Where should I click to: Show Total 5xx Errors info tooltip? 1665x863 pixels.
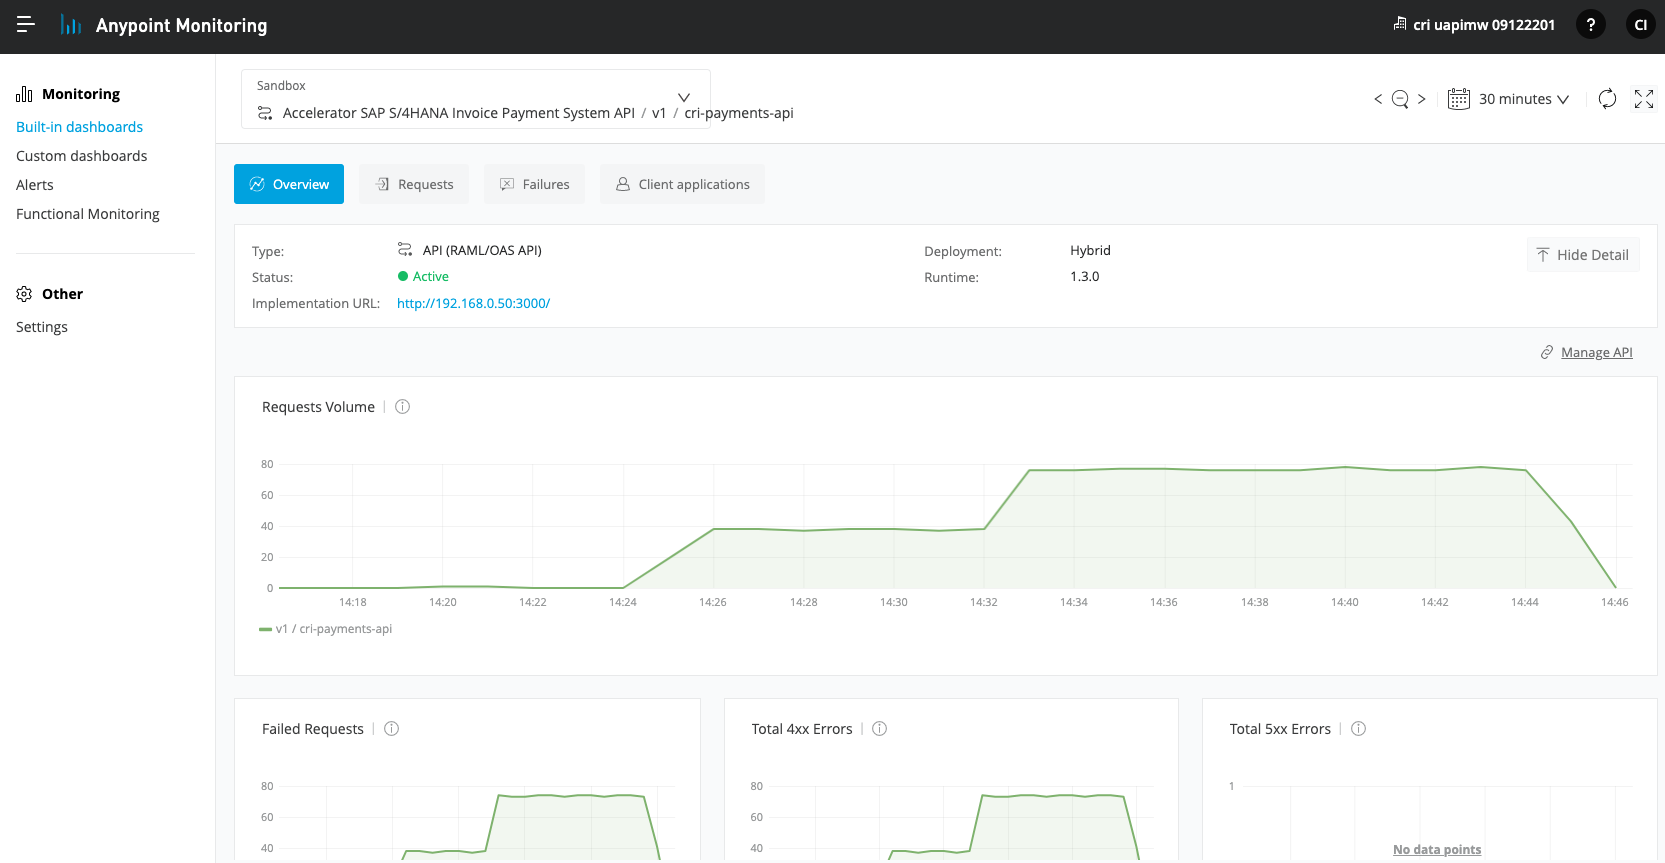(1359, 729)
